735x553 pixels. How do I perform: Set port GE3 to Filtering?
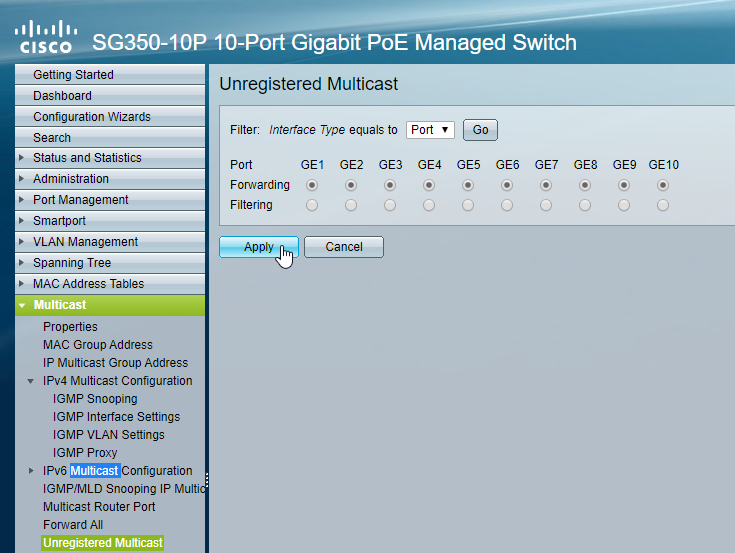pyautogui.click(x=390, y=205)
